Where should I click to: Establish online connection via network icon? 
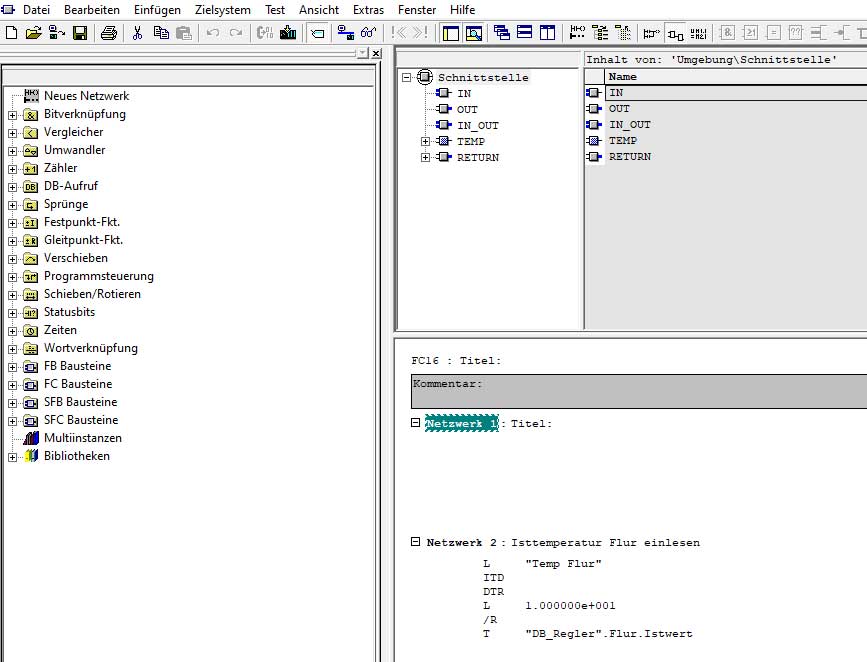[346, 33]
